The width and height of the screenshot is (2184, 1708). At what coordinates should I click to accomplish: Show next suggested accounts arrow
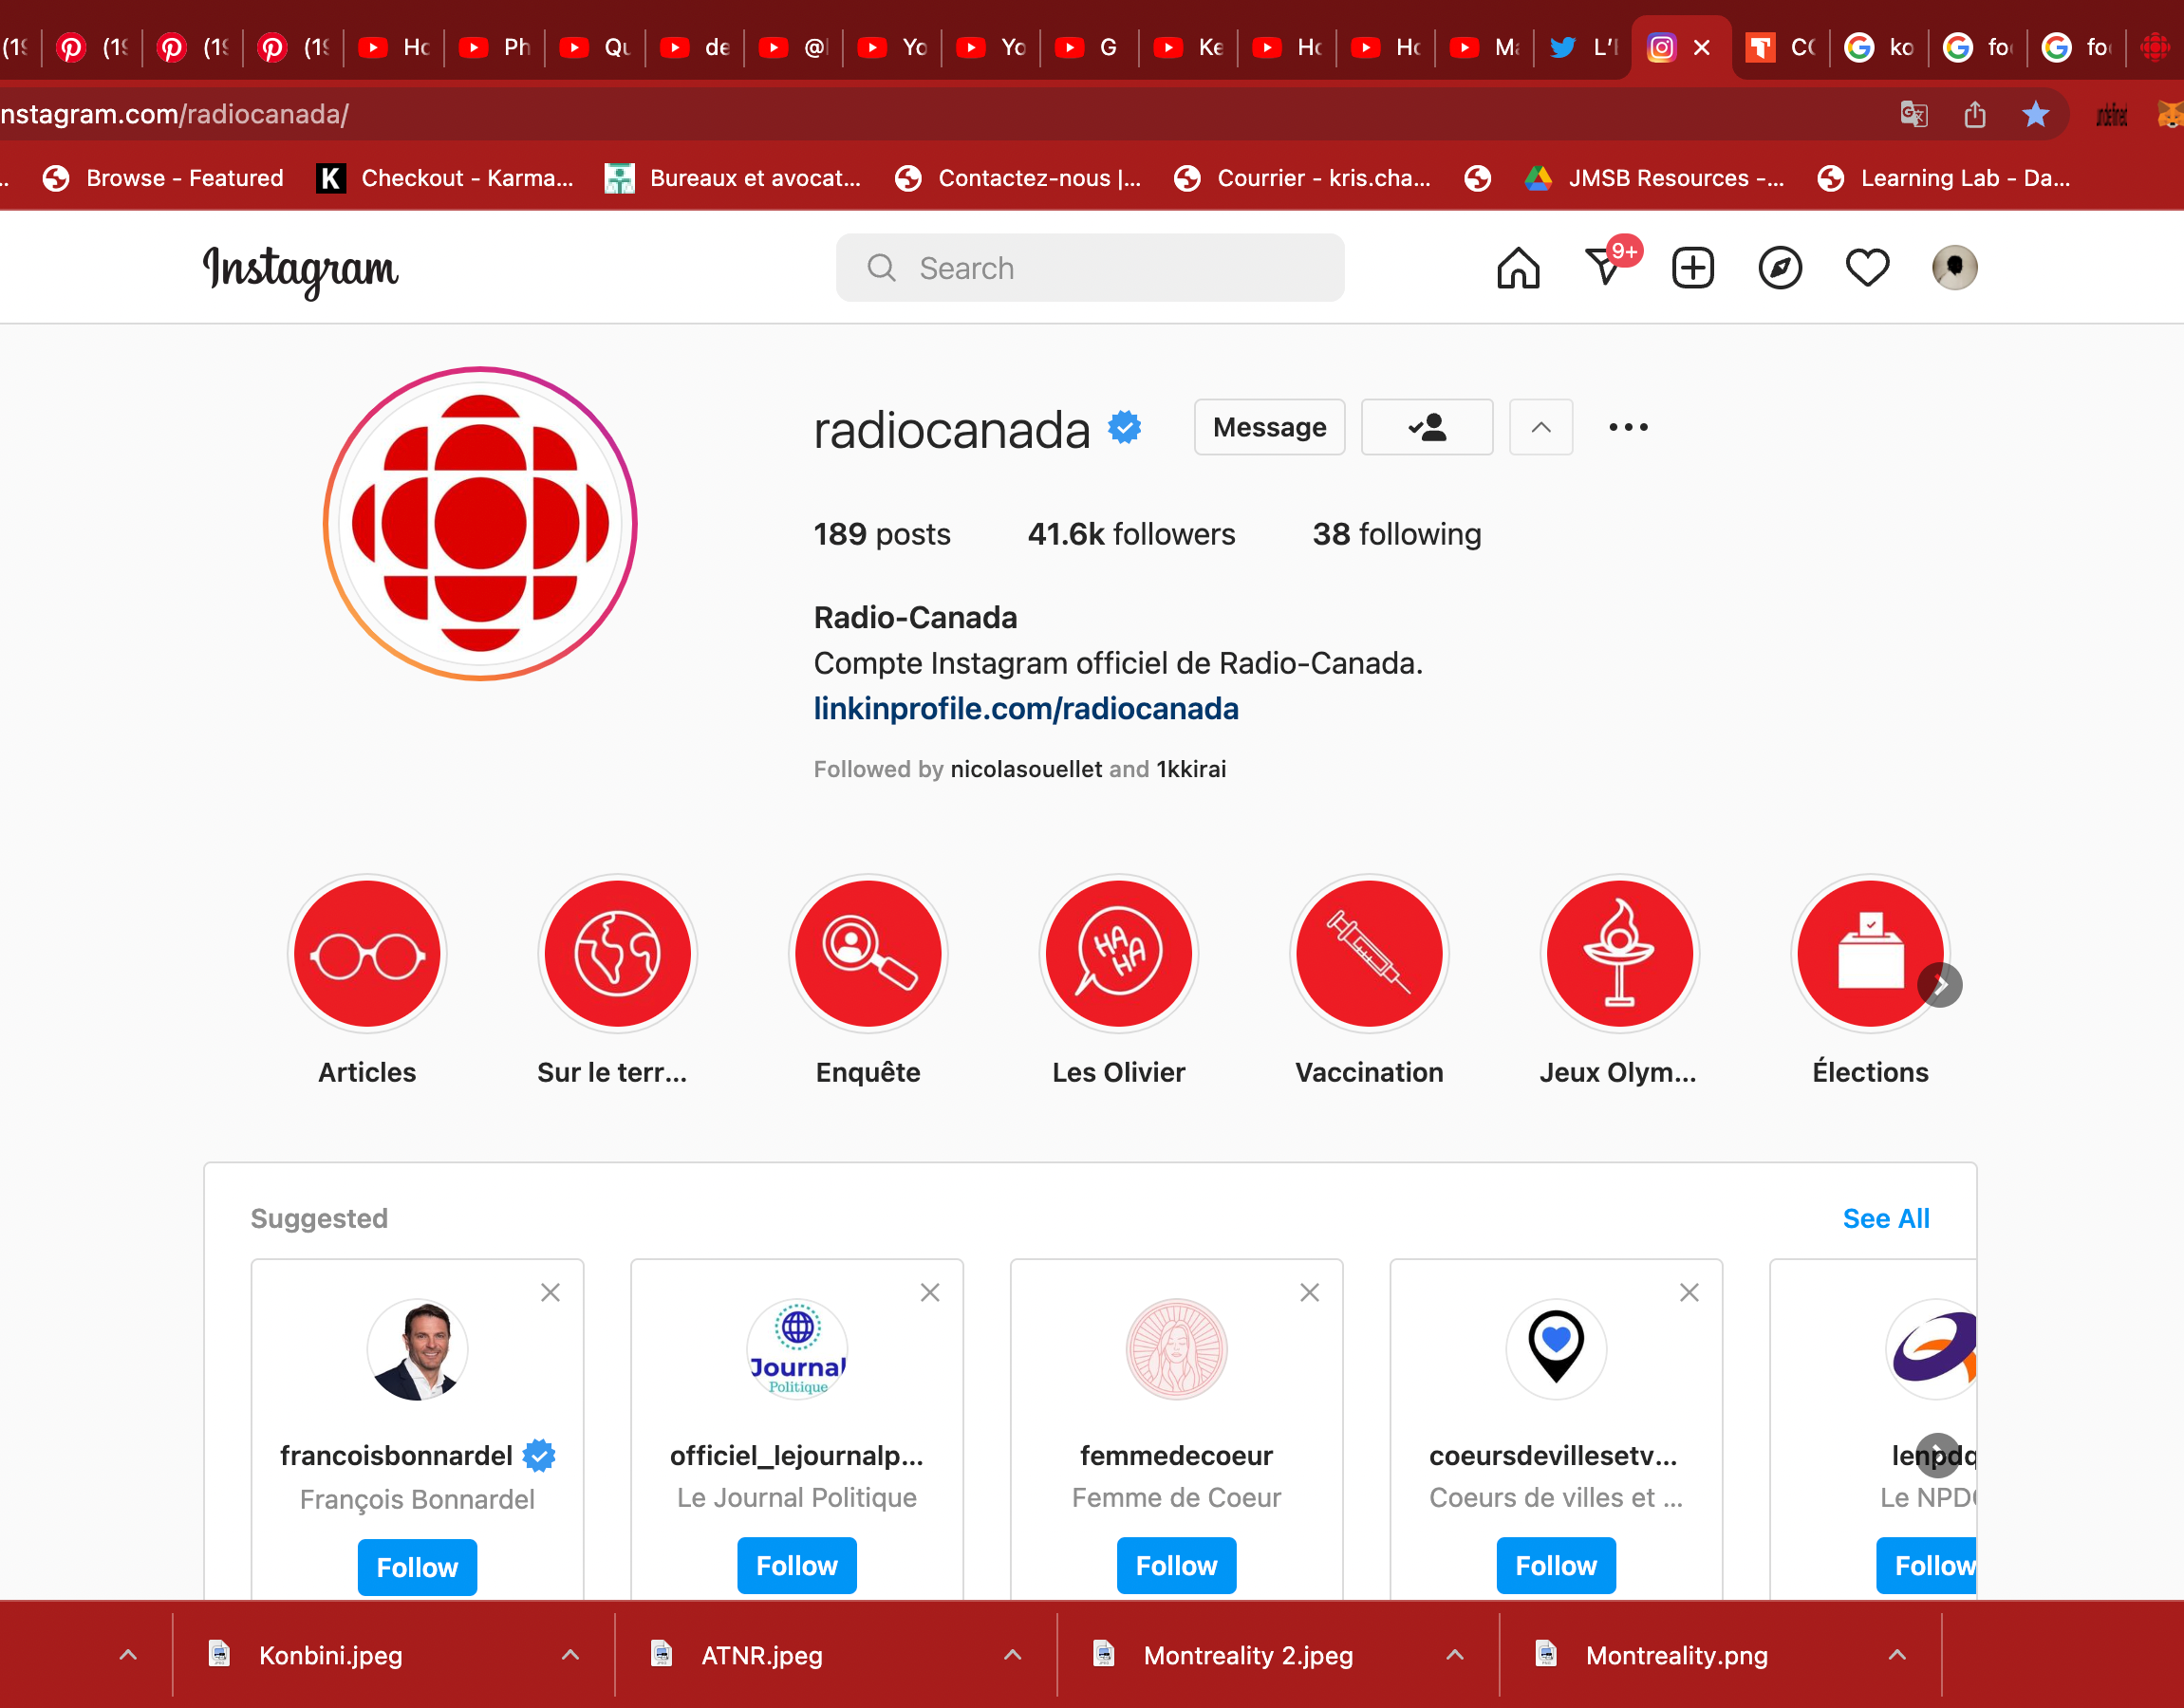pyautogui.click(x=1938, y=1455)
